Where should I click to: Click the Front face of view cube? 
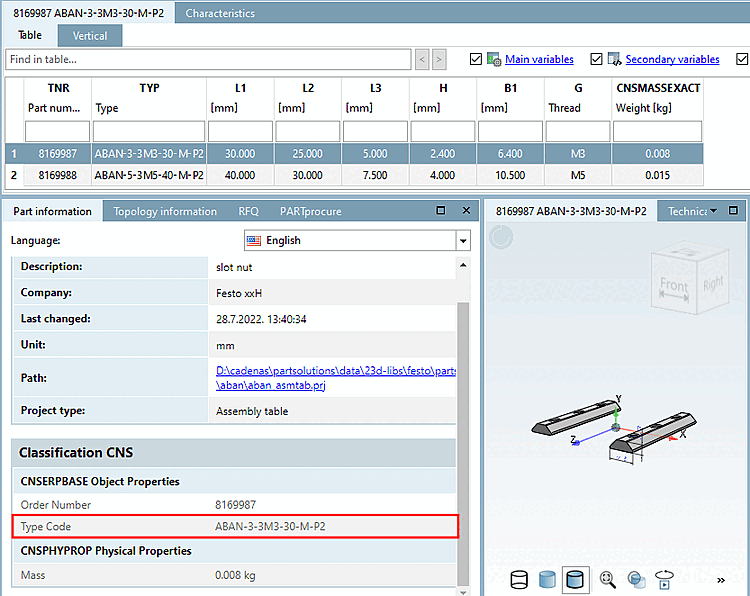(x=674, y=285)
